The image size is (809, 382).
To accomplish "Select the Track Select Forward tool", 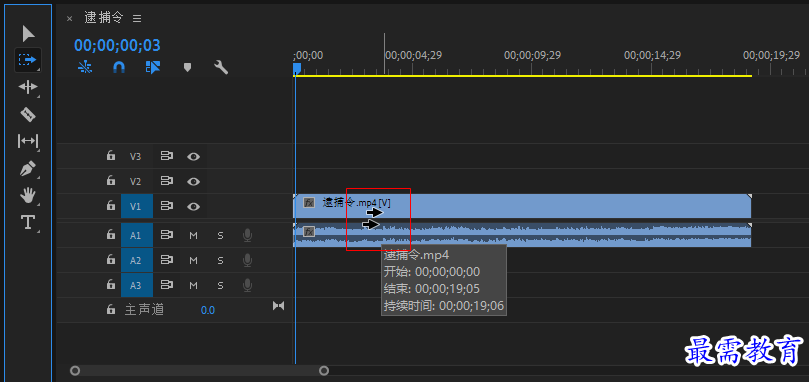I will pyautogui.click(x=28, y=60).
